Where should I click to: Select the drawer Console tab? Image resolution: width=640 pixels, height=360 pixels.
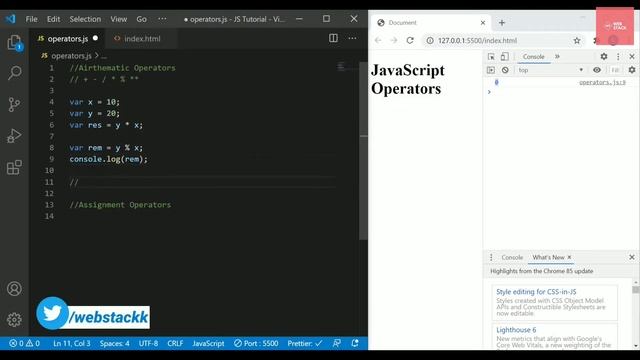(512, 257)
